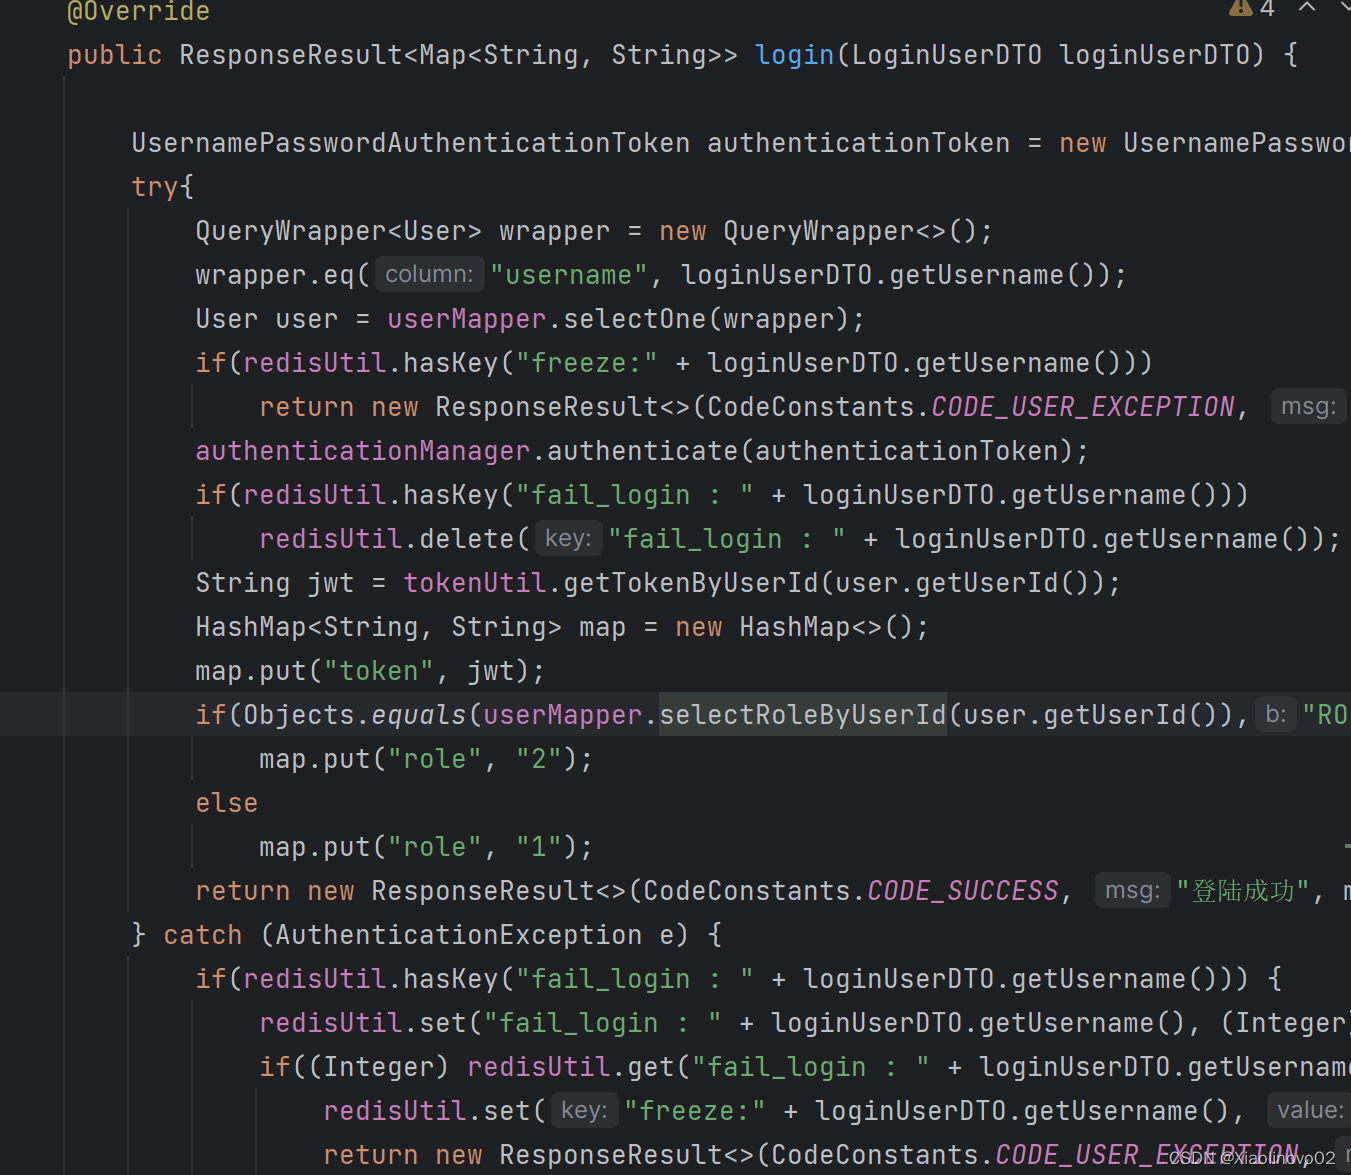Click selectOne method call
The height and width of the screenshot is (1175, 1351).
pyautogui.click(x=635, y=319)
